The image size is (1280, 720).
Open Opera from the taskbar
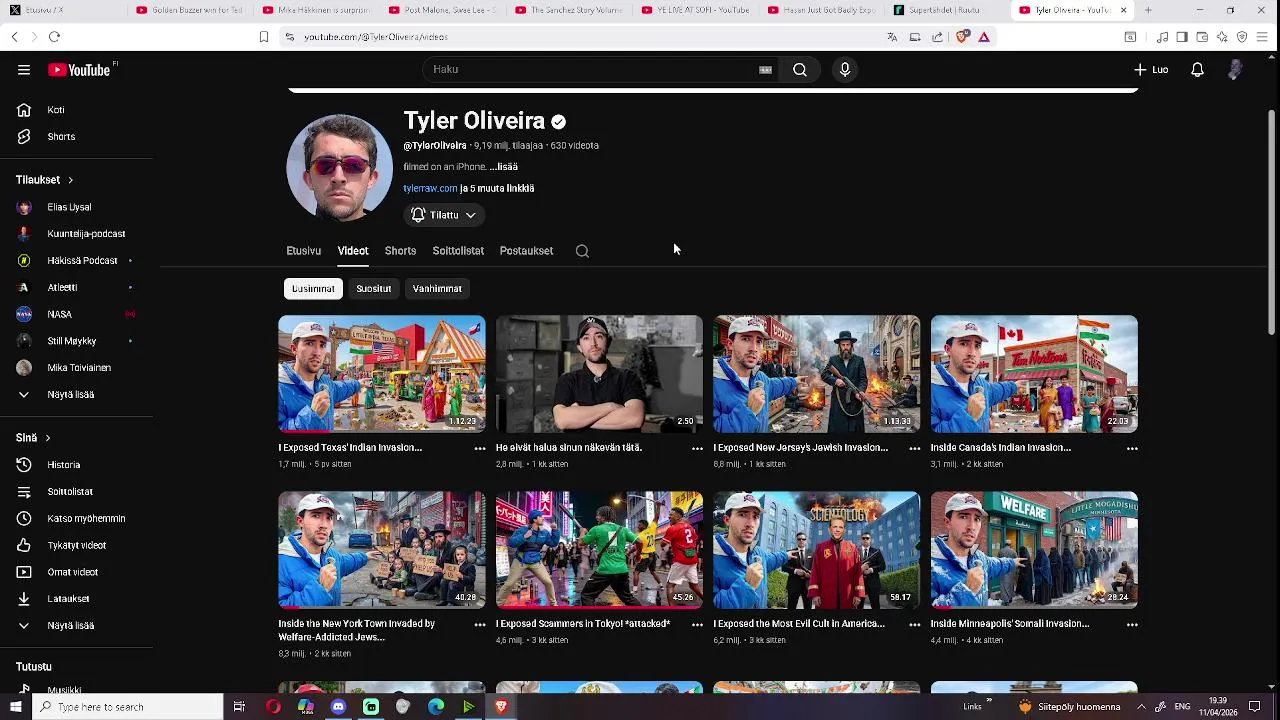273,707
